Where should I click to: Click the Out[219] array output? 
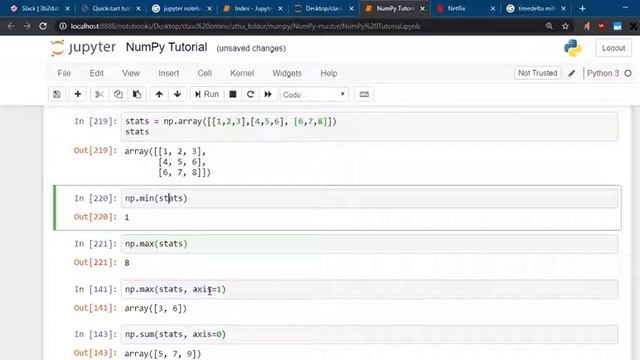[167, 162]
